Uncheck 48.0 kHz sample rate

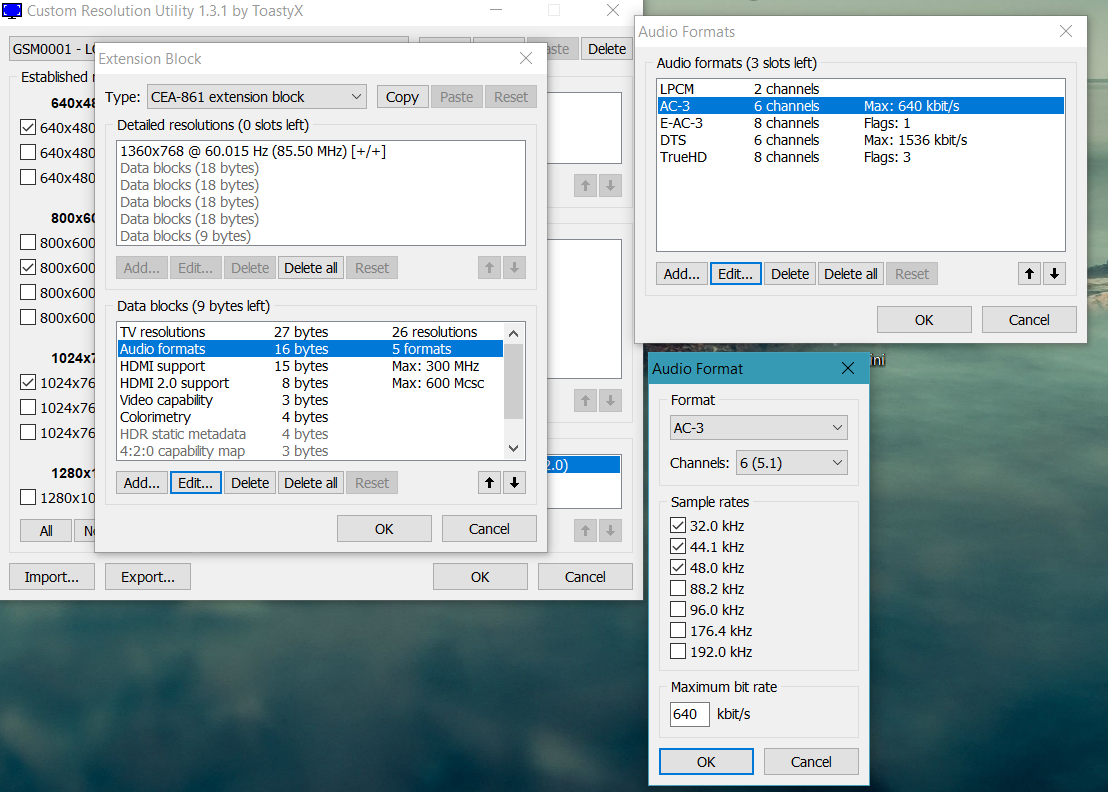[678, 567]
